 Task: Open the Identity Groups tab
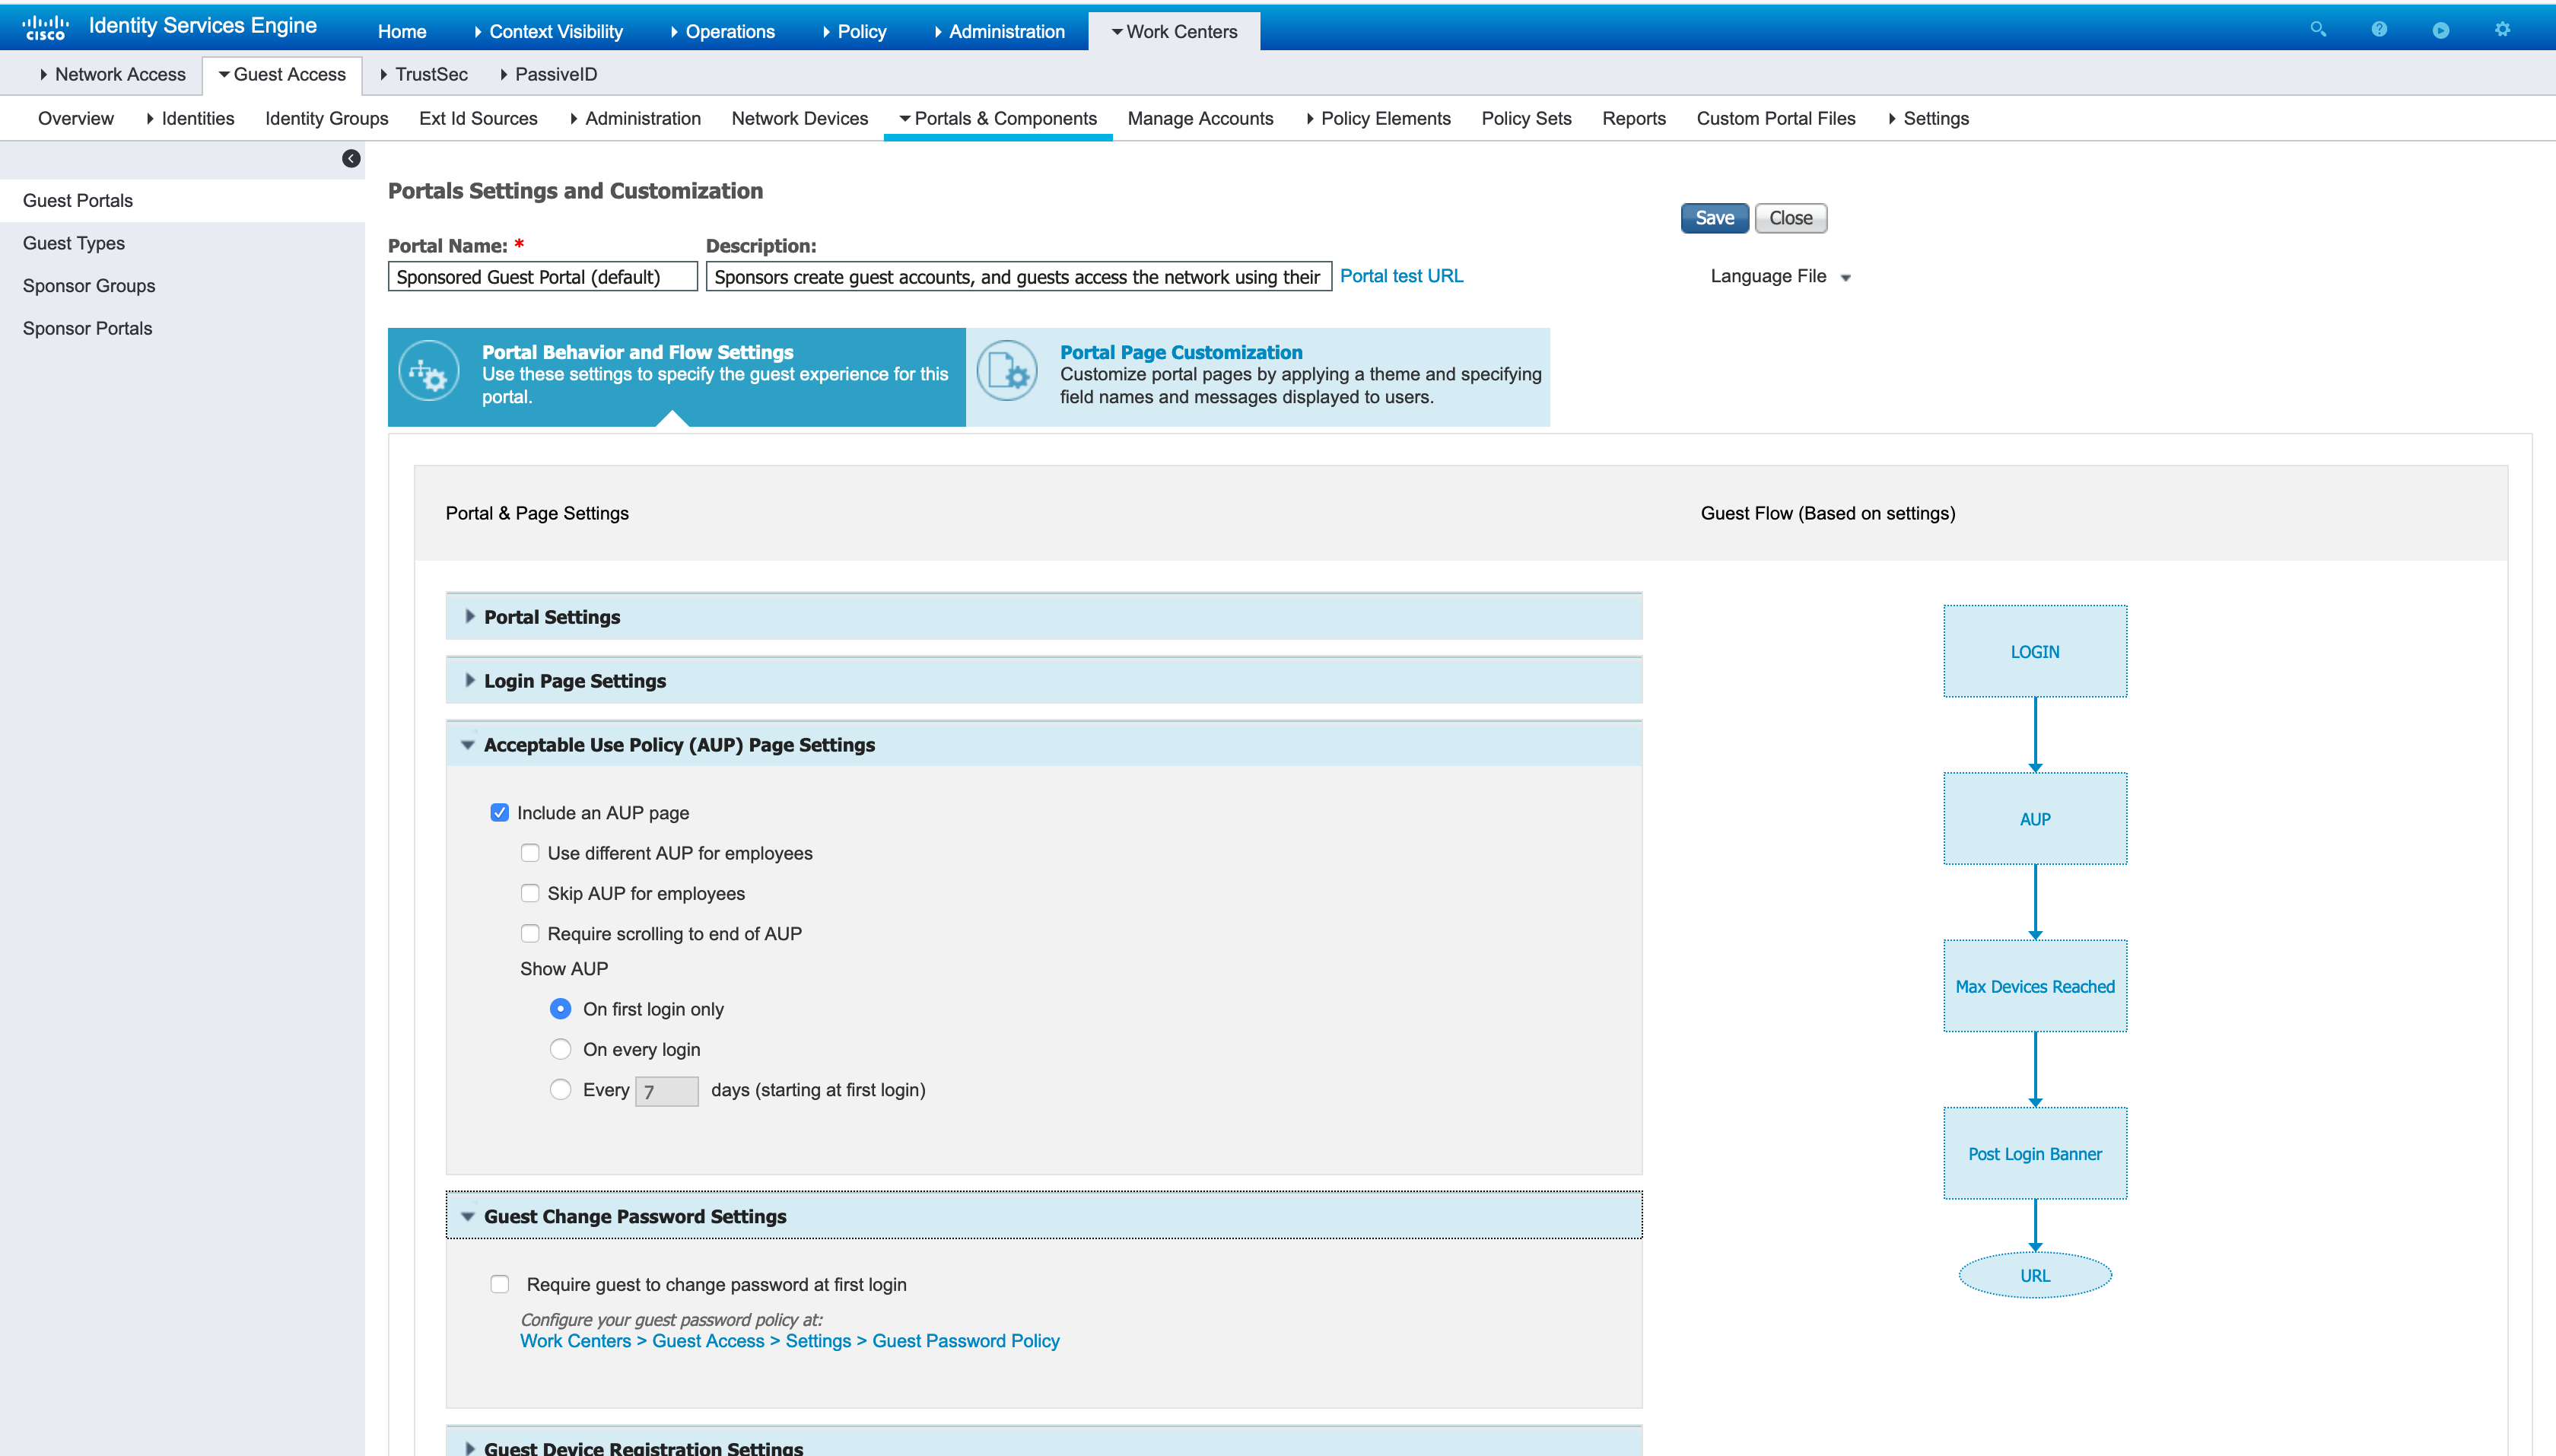[x=326, y=118]
